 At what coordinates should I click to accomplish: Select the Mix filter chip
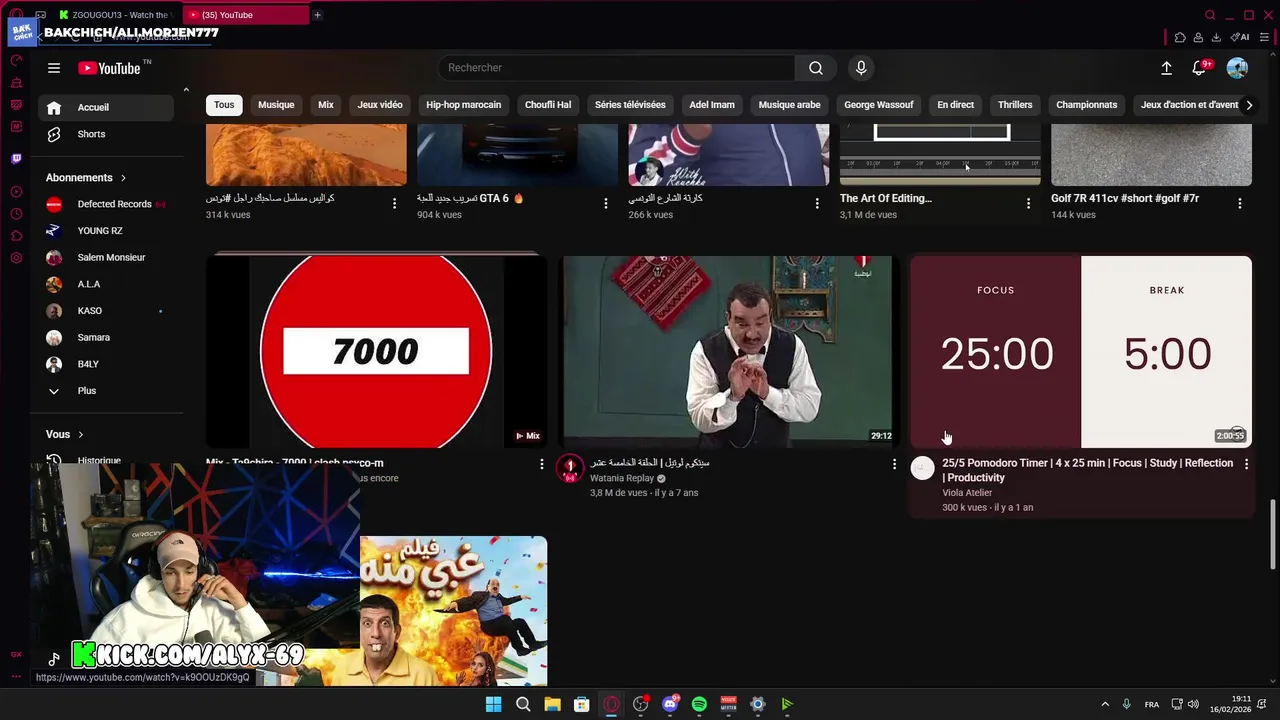[326, 105]
